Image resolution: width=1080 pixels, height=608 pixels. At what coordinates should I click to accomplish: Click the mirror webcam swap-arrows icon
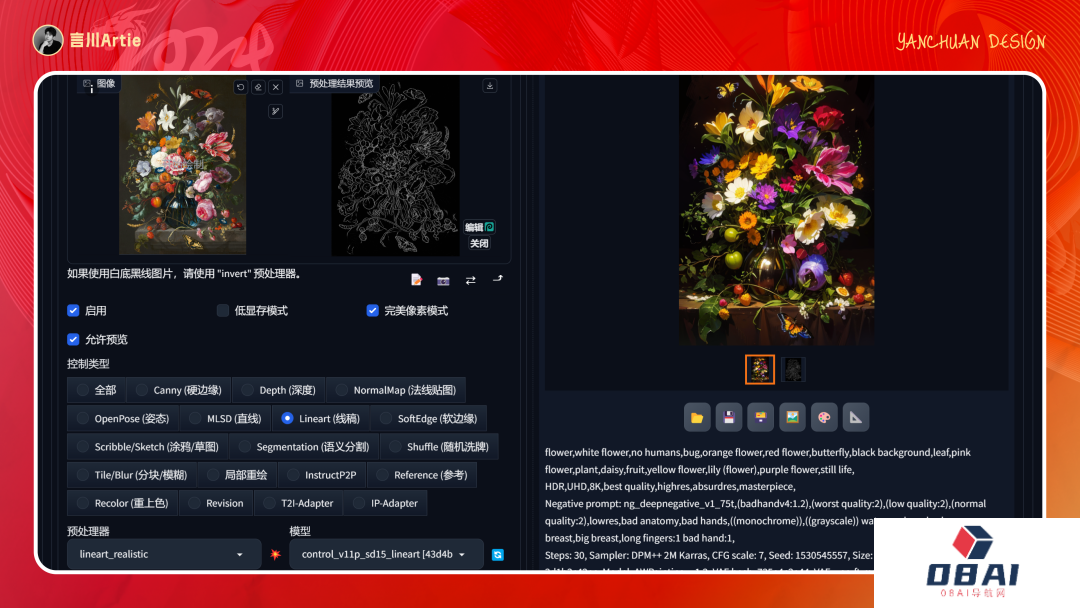[x=470, y=280]
